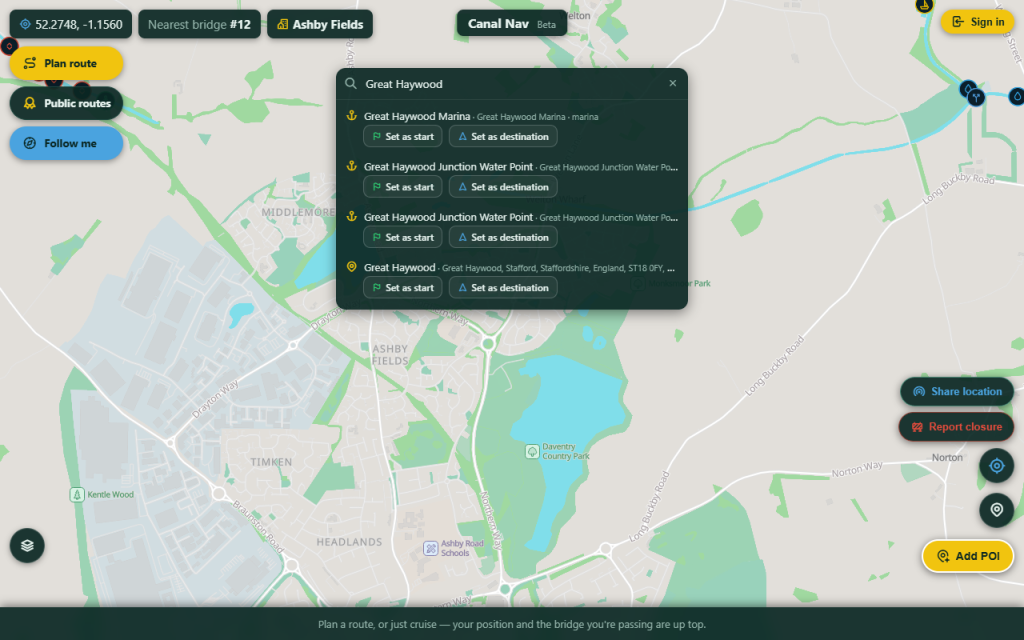Click the red-ringed marker at the left edge

click(x=8, y=46)
